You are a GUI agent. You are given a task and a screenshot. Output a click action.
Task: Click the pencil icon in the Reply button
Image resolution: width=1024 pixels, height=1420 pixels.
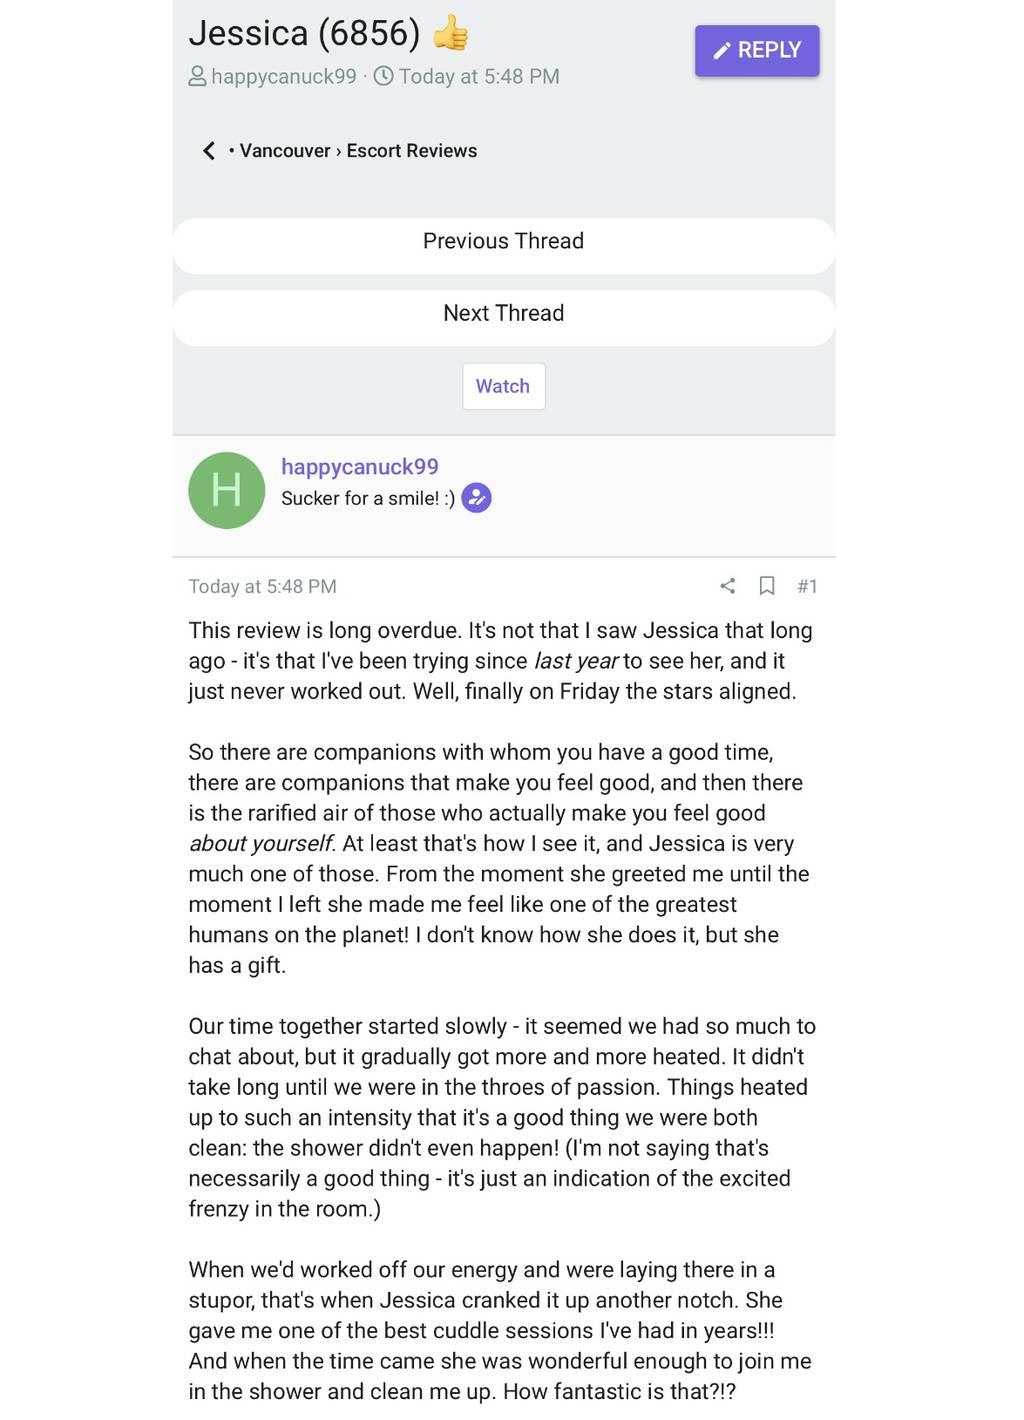(722, 51)
